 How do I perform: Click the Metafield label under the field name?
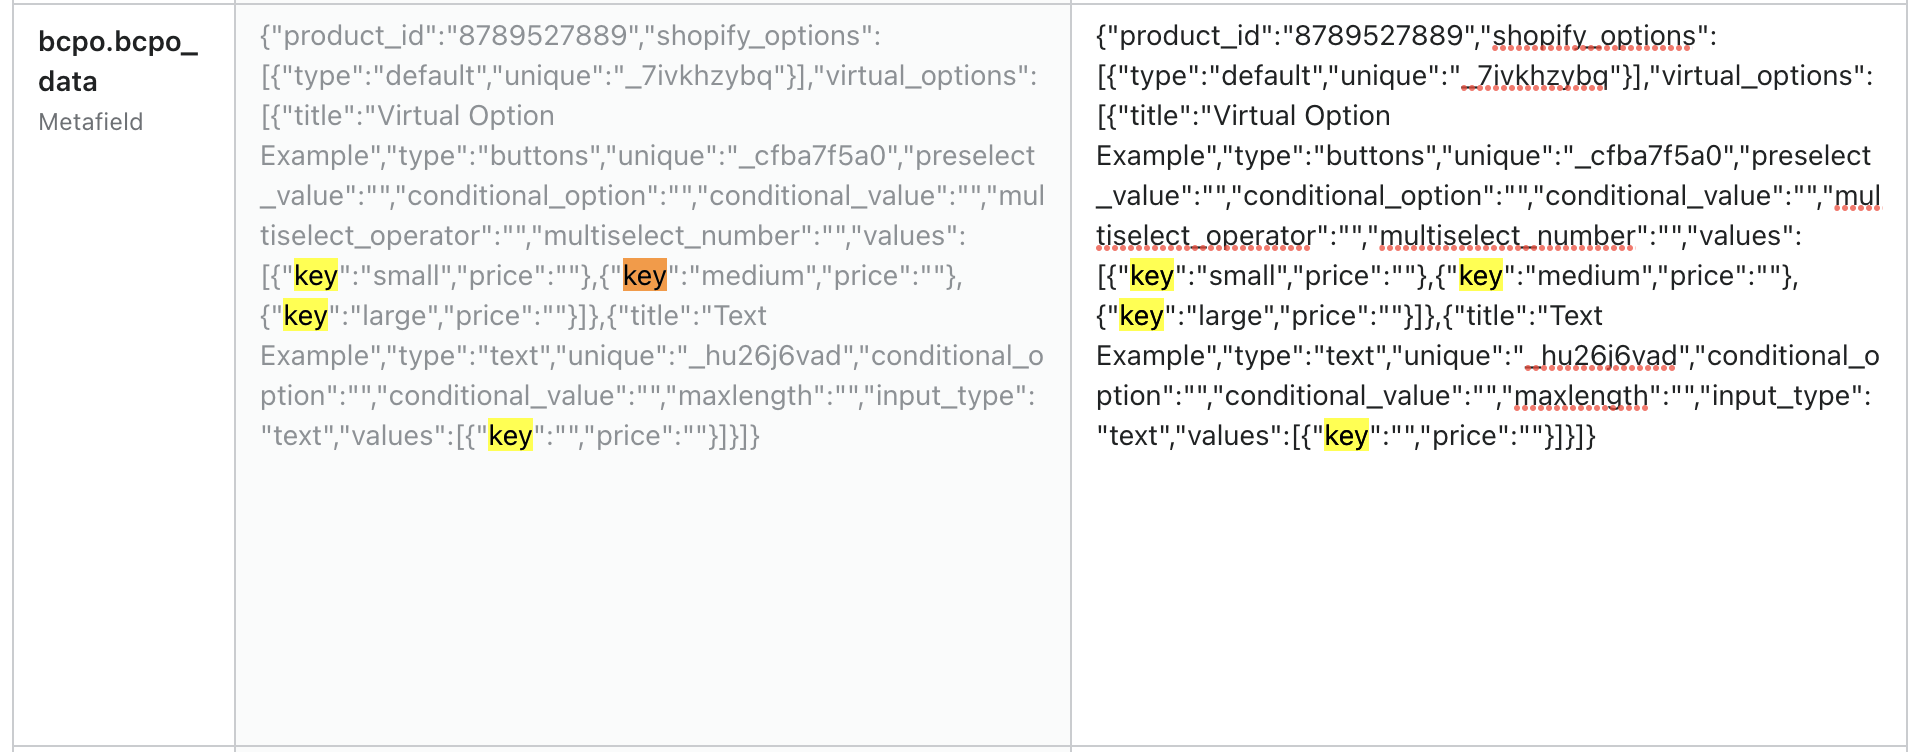point(91,122)
